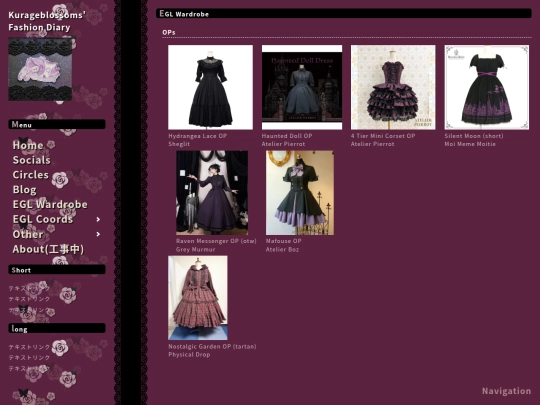540x405 pixels.
Task: Open the Hydrangea Lace OP dress photo
Action: [x=210, y=87]
